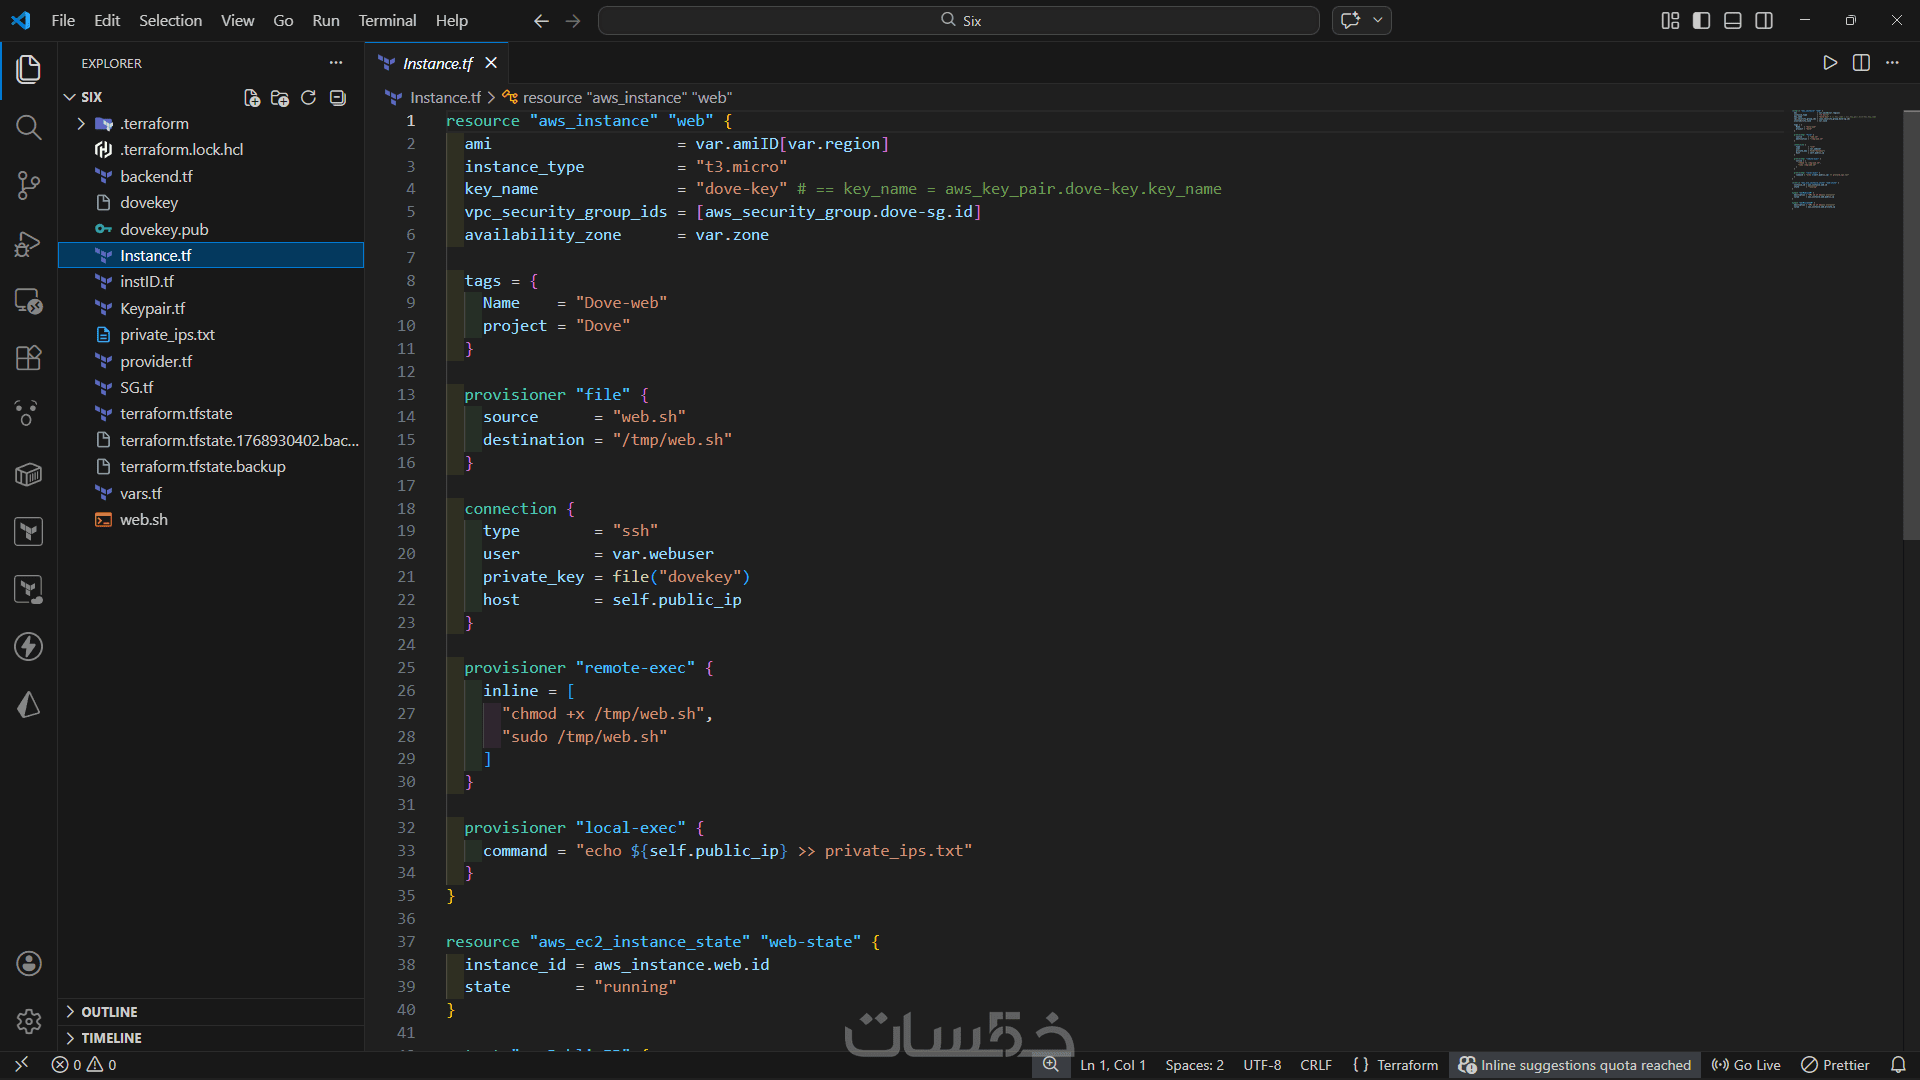
Task: Open the Search view in activity bar
Action: [28, 127]
